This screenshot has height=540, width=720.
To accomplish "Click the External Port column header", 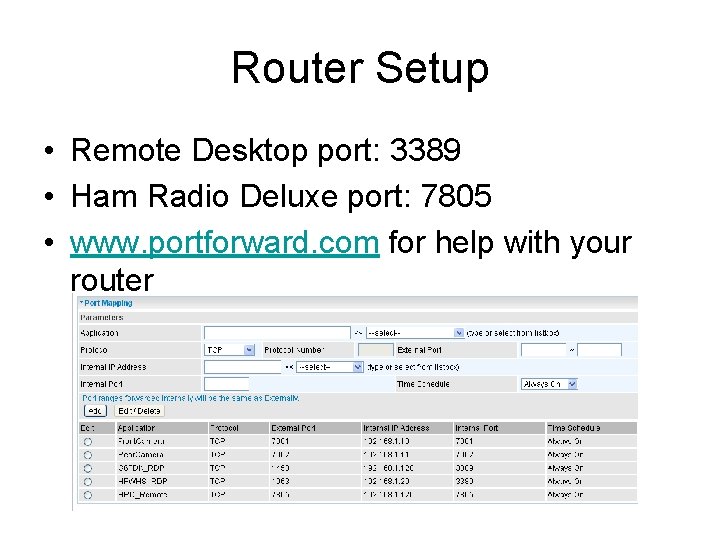I will coord(315,428).
